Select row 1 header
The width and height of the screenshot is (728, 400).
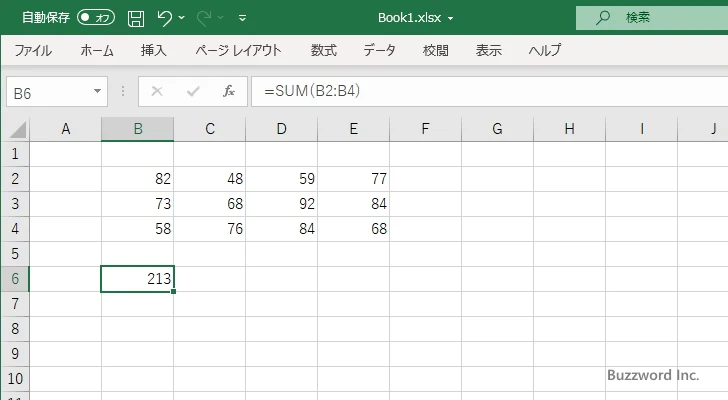pos(15,154)
